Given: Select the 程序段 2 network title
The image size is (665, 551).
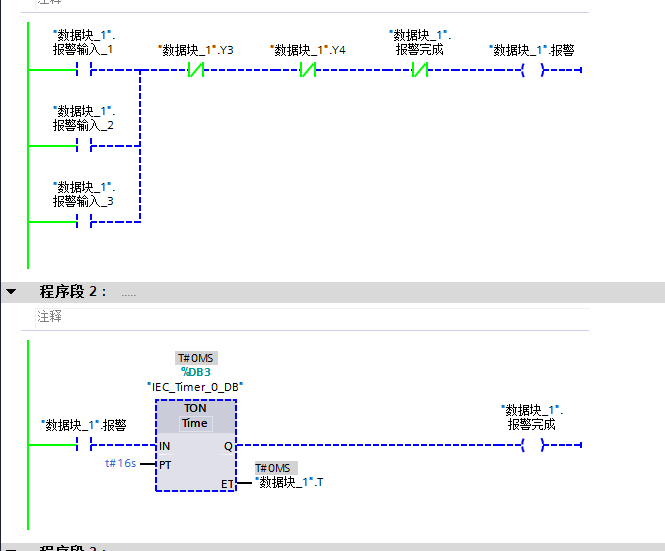Looking at the screenshot, I should coord(72,292).
